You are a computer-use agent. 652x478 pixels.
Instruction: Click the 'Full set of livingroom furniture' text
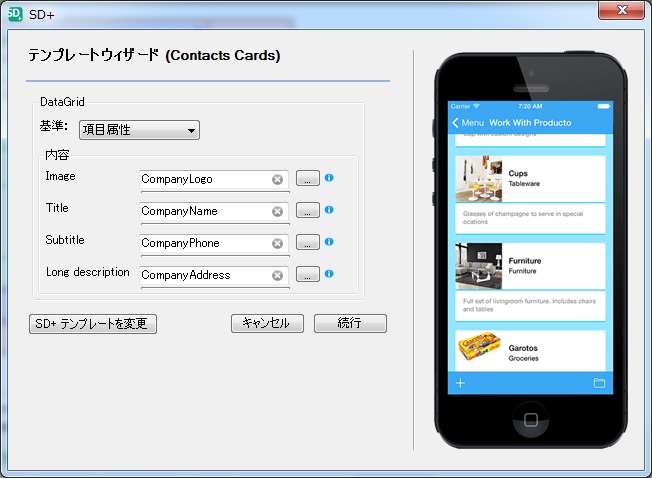[x=529, y=305]
